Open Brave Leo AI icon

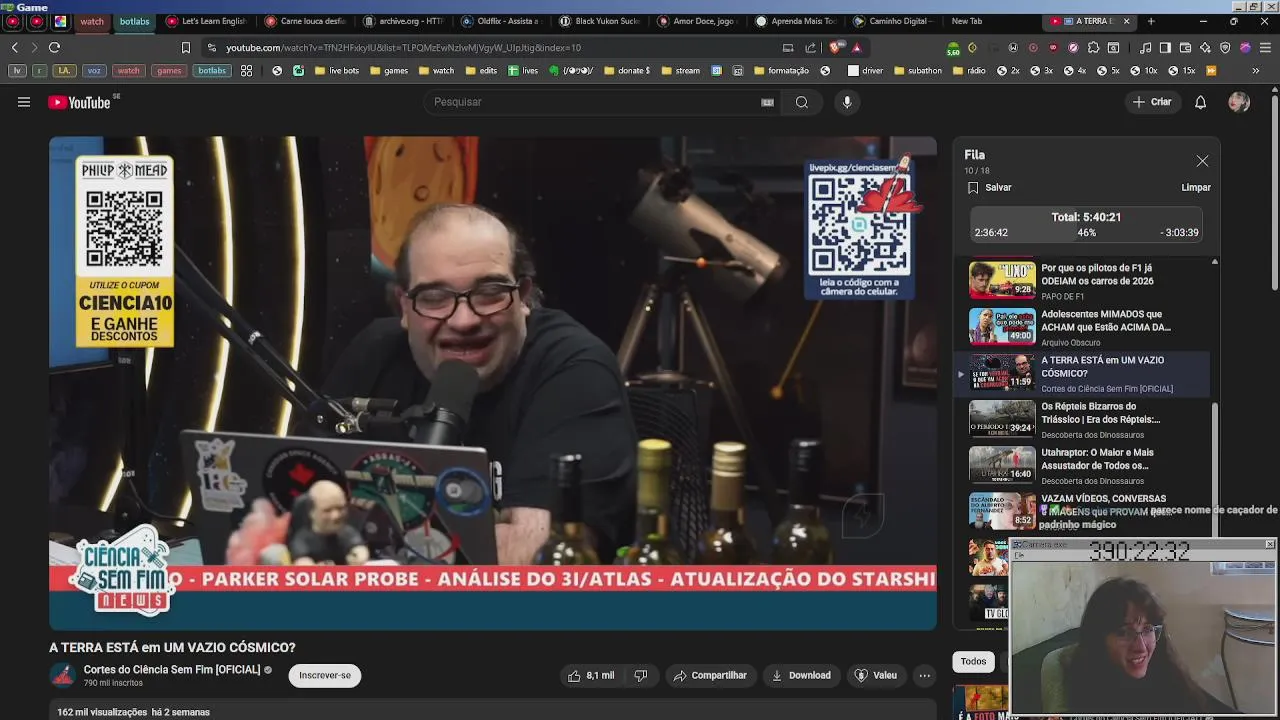tap(1205, 47)
